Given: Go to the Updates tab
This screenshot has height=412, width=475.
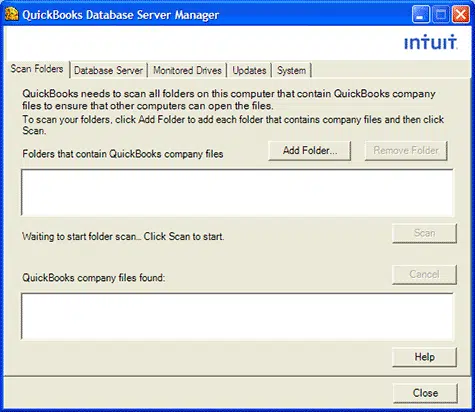Looking at the screenshot, I should [249, 70].
